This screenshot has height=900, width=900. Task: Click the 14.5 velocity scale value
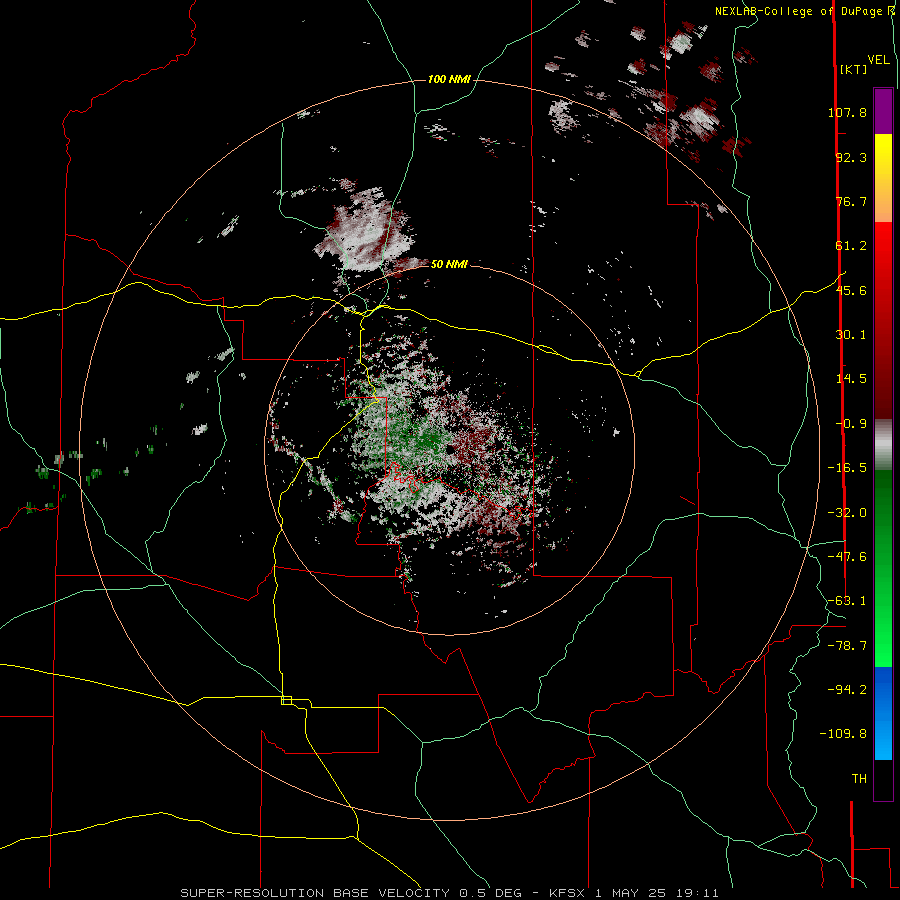851,379
